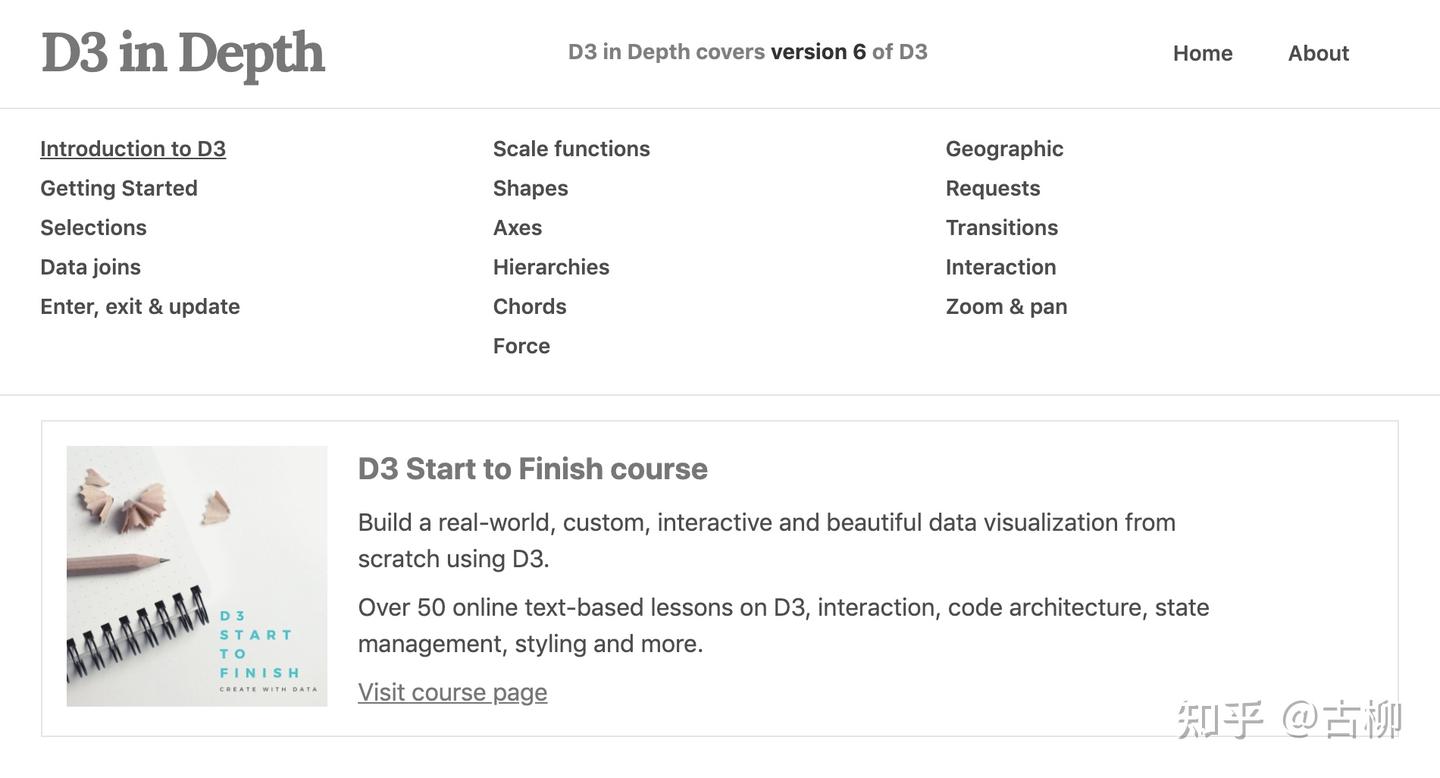Click the D3 in Depth site logo
The width and height of the screenshot is (1440, 778).
coord(183,53)
